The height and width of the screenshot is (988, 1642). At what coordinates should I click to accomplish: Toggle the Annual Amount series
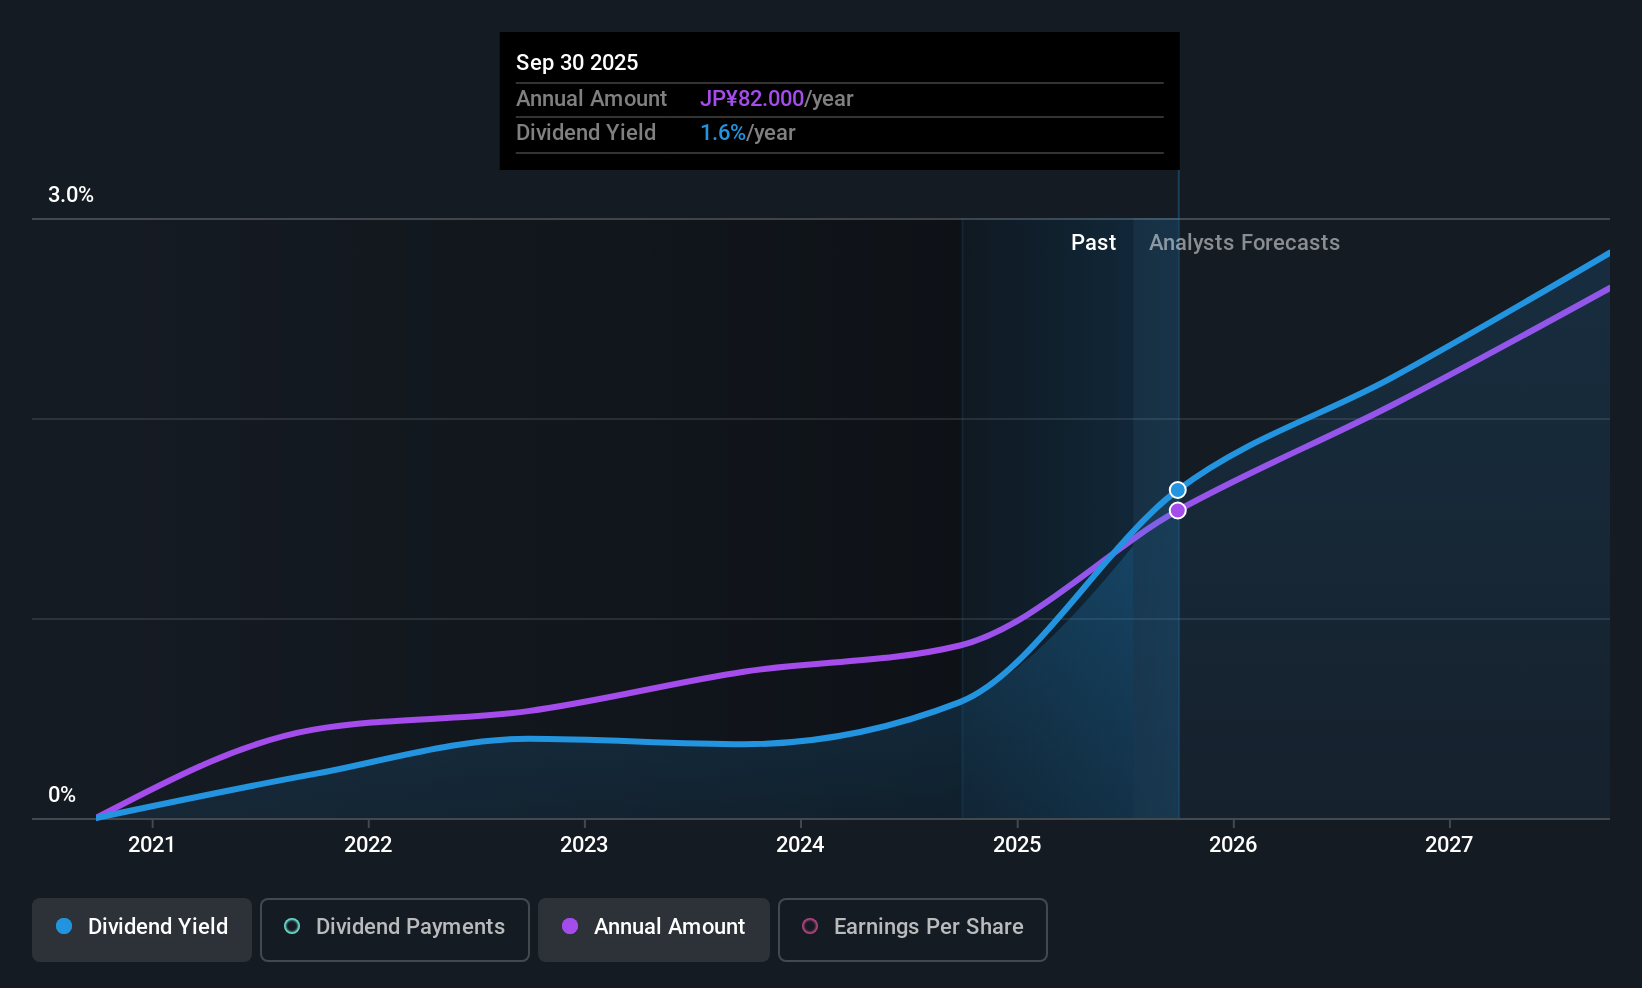[654, 930]
